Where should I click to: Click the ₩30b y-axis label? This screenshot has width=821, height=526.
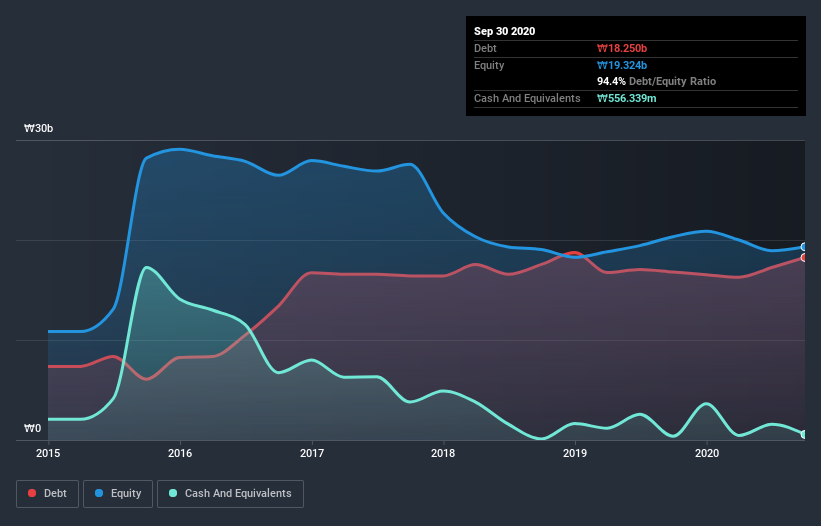pos(38,129)
